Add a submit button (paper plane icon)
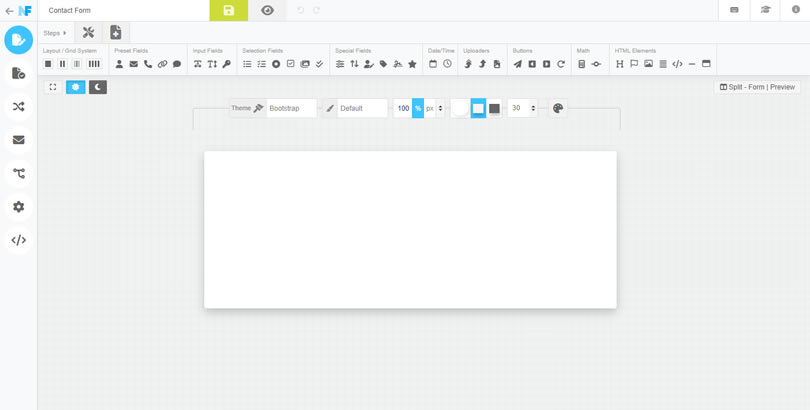Image resolution: width=810 pixels, height=410 pixels. pyautogui.click(x=518, y=64)
